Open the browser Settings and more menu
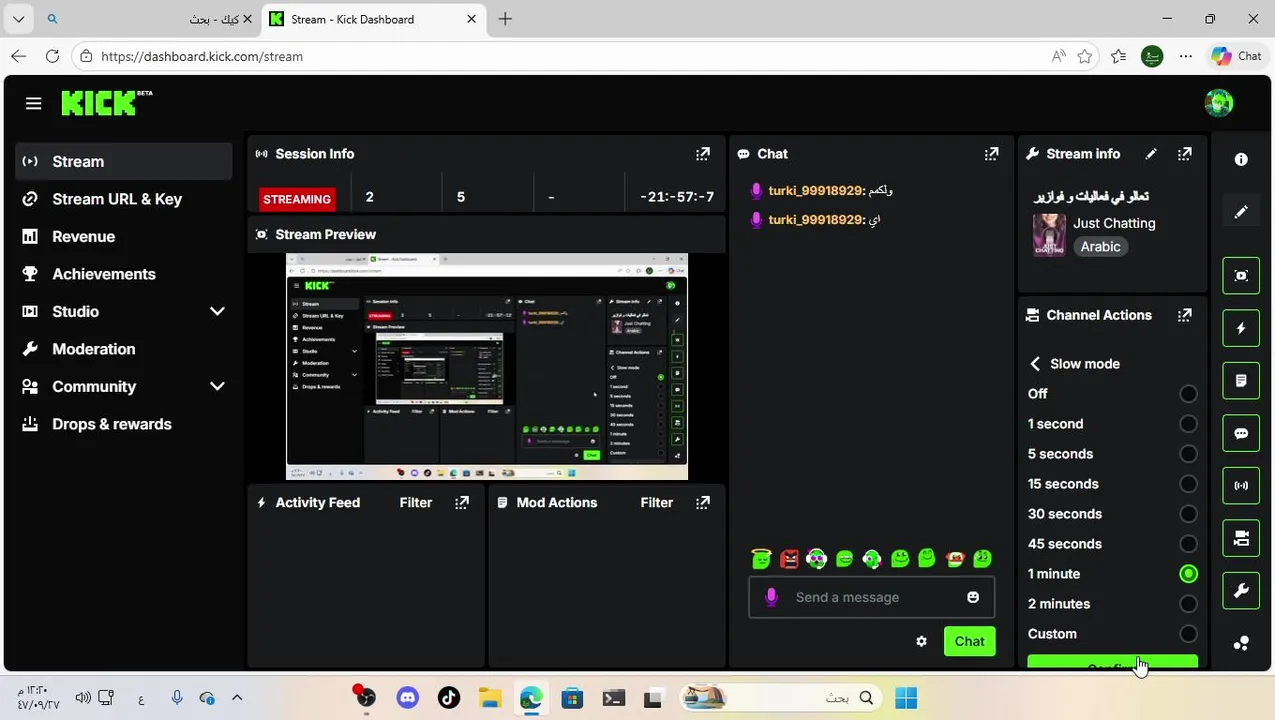 pyautogui.click(x=1186, y=56)
